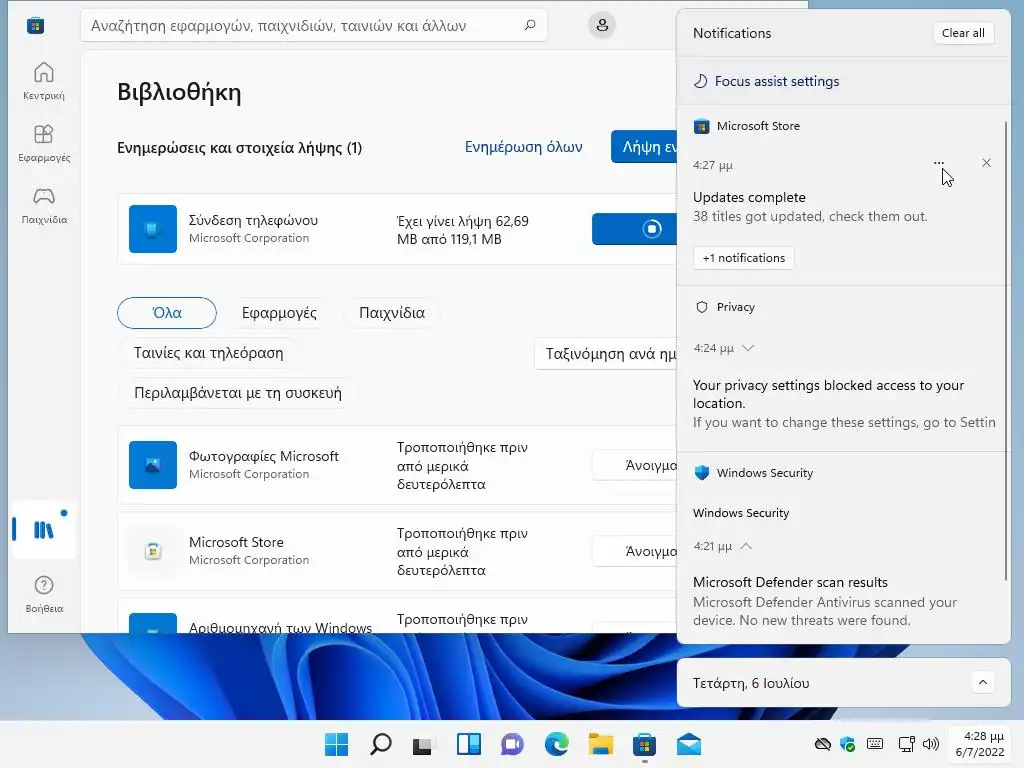The image size is (1024, 768).
Task: Clear all notifications
Action: [x=963, y=33]
